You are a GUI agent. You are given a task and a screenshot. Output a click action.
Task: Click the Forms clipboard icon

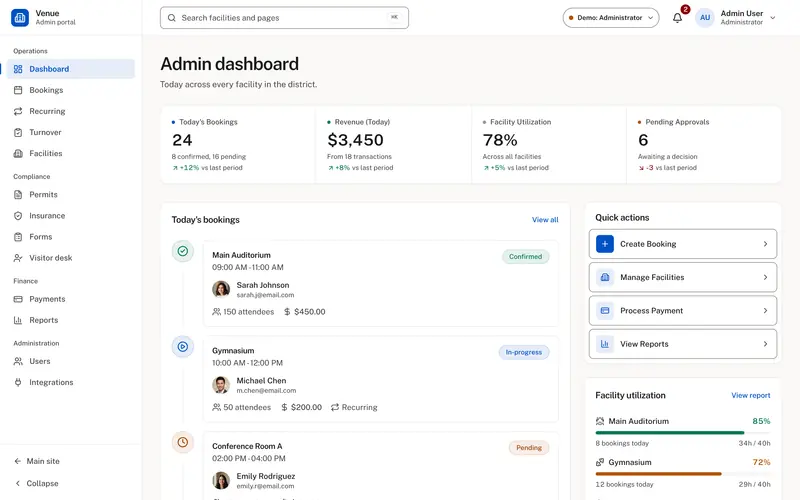pos(18,237)
